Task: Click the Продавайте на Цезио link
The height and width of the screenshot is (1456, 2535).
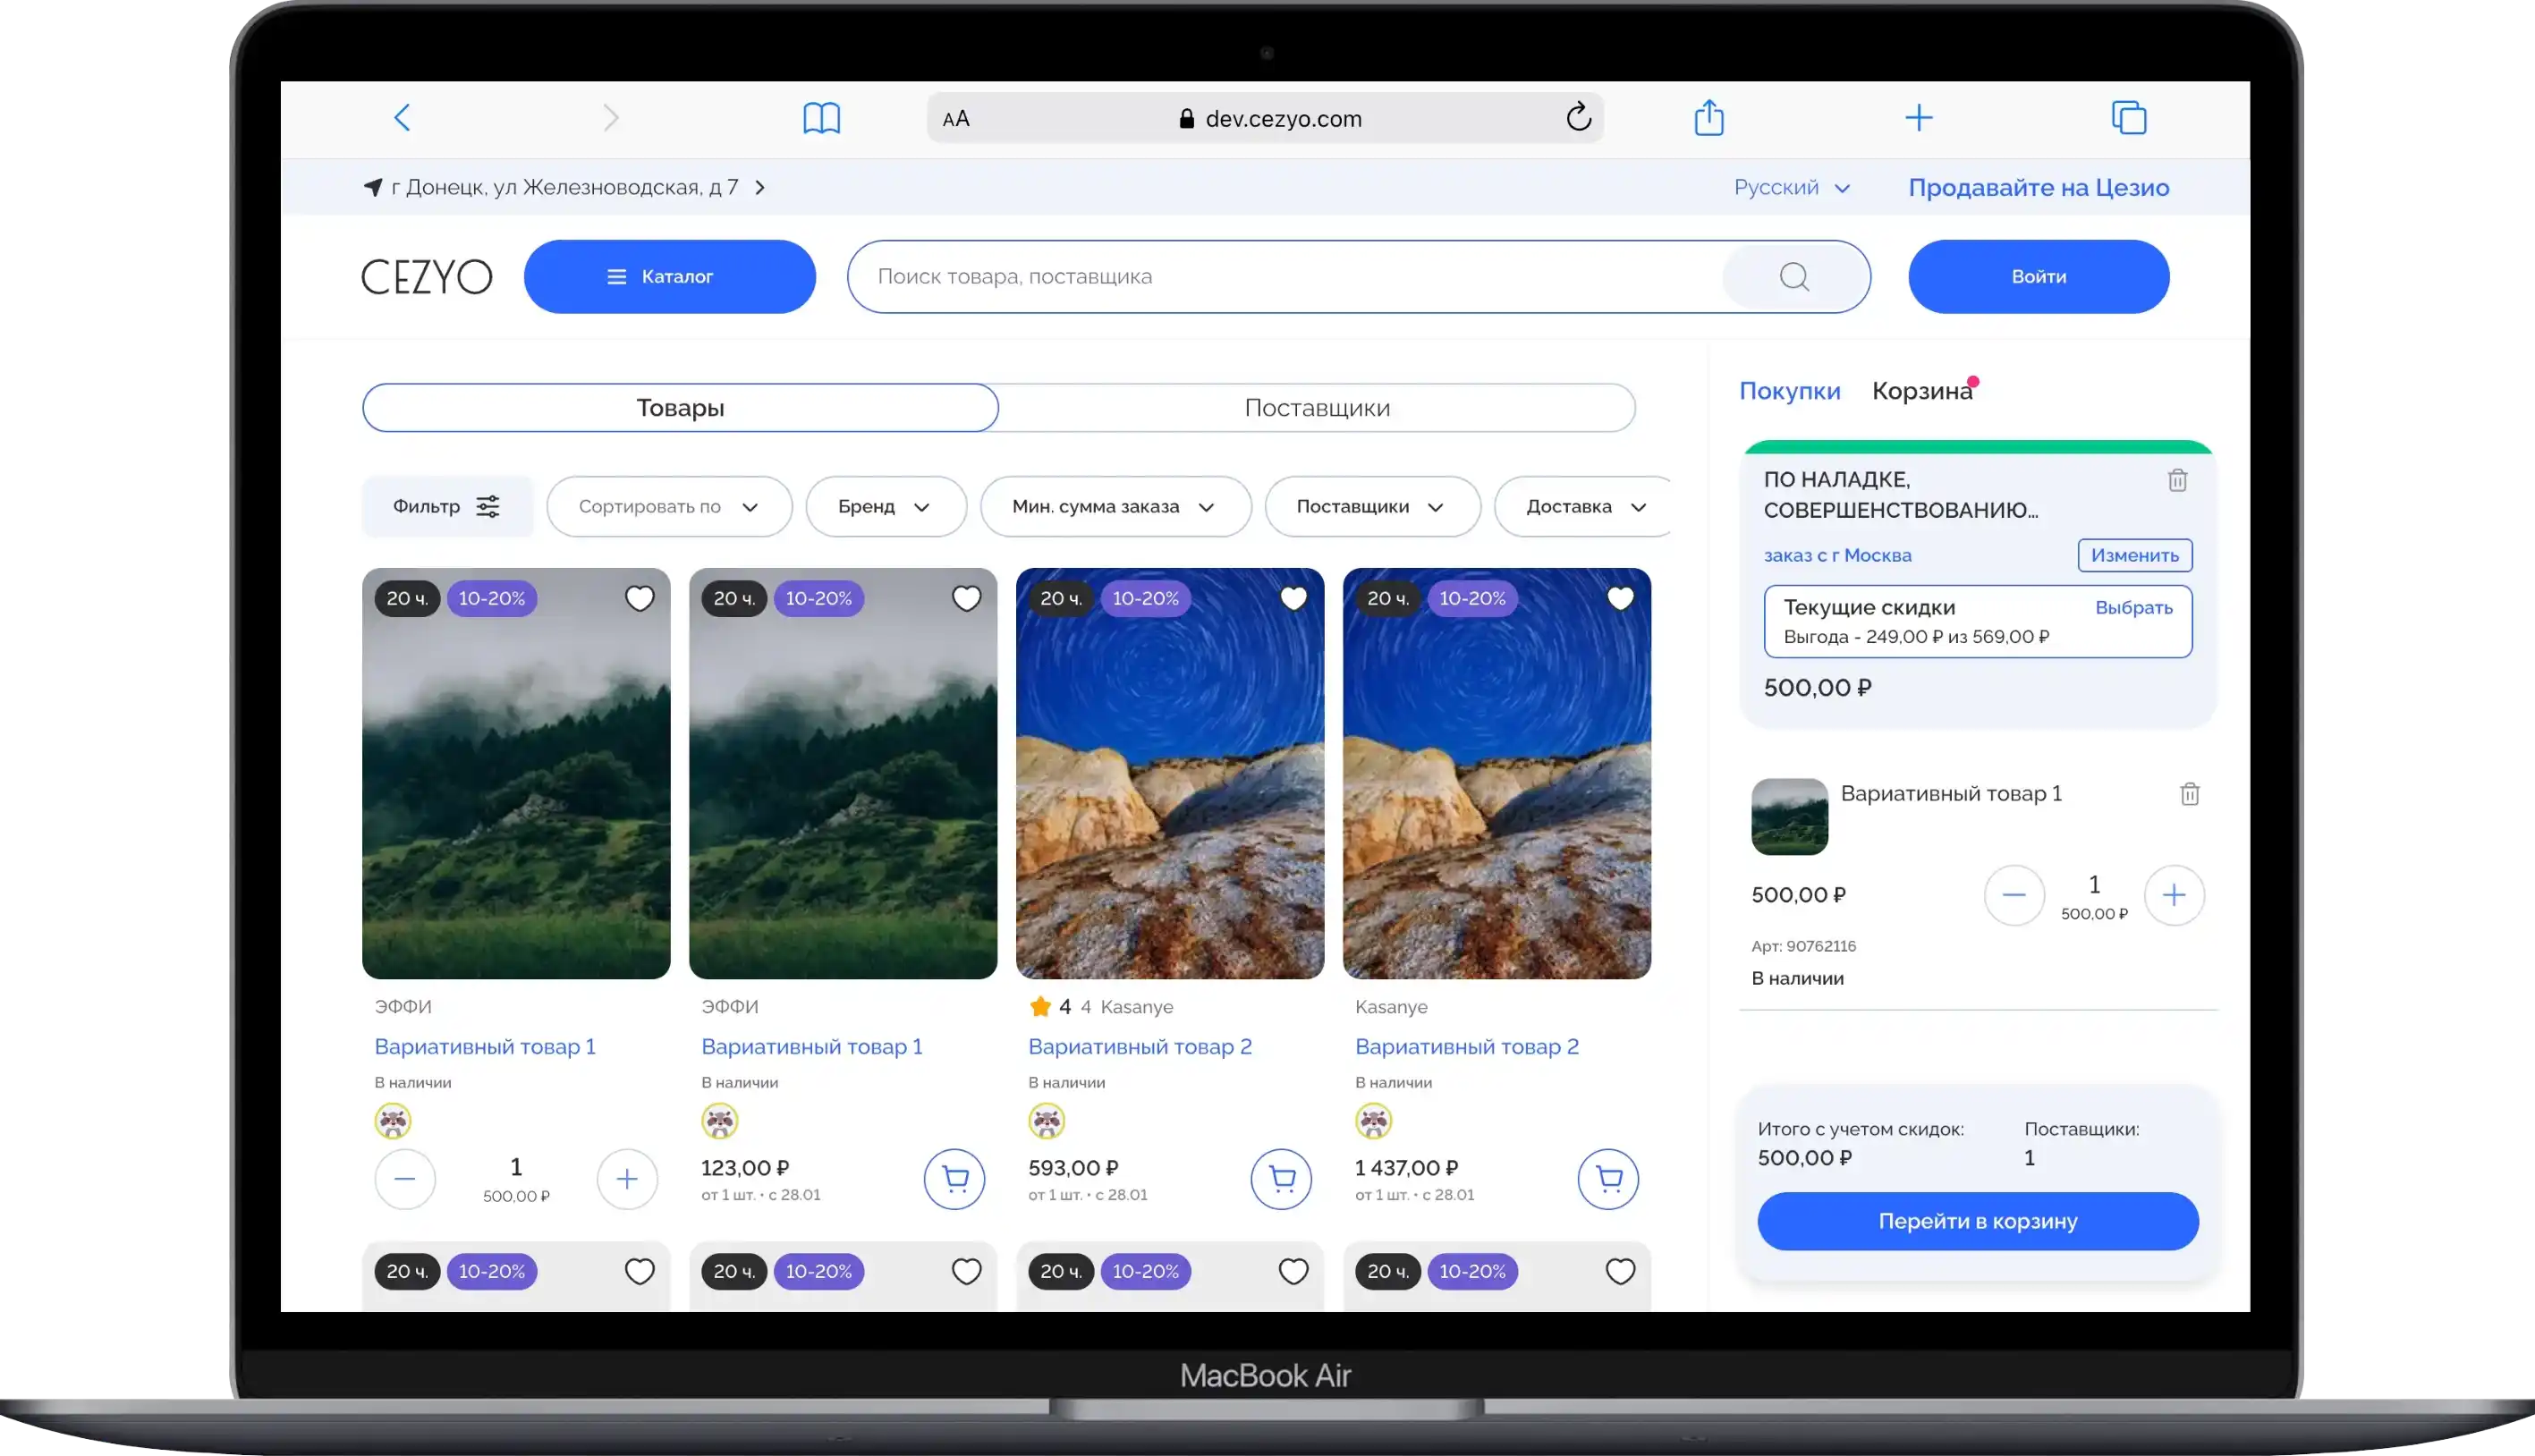Action: pos(2038,188)
